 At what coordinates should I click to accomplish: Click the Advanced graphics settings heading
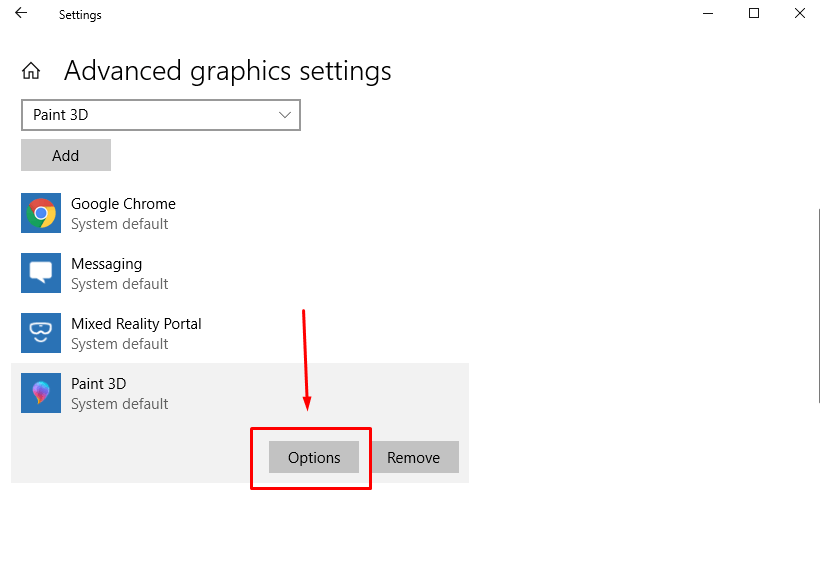[x=227, y=71]
